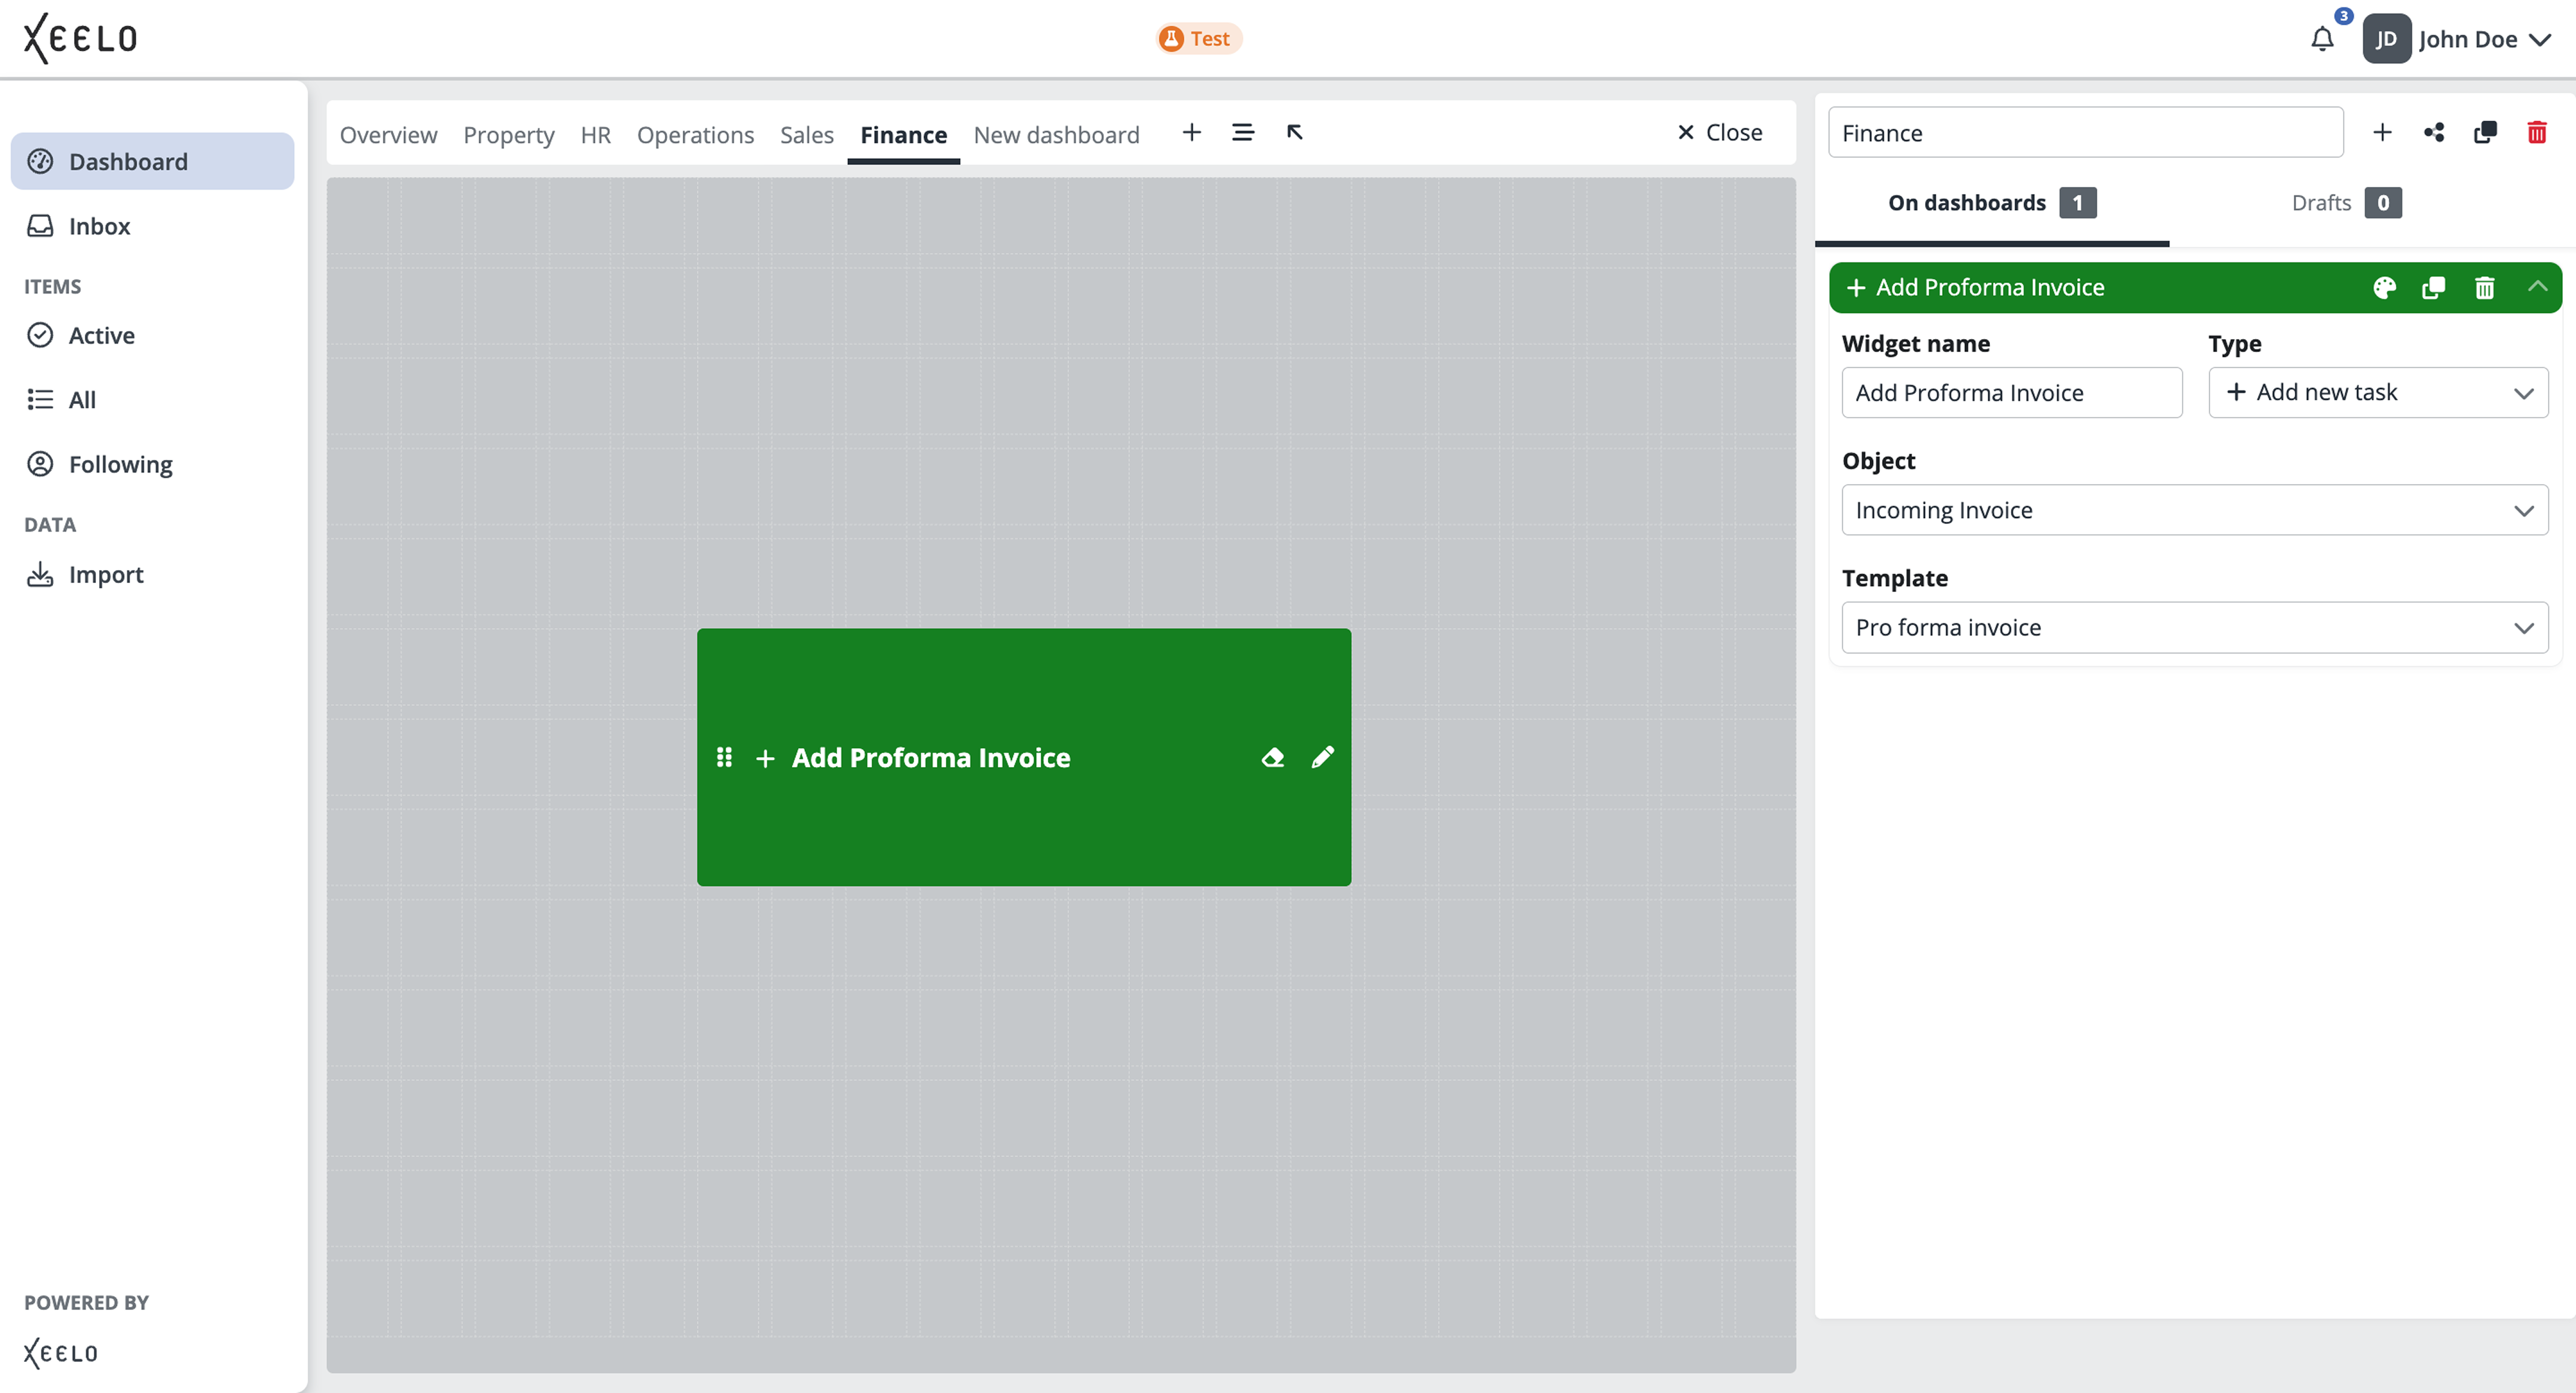
Task: Open the notifications bell
Action: coord(2321,39)
